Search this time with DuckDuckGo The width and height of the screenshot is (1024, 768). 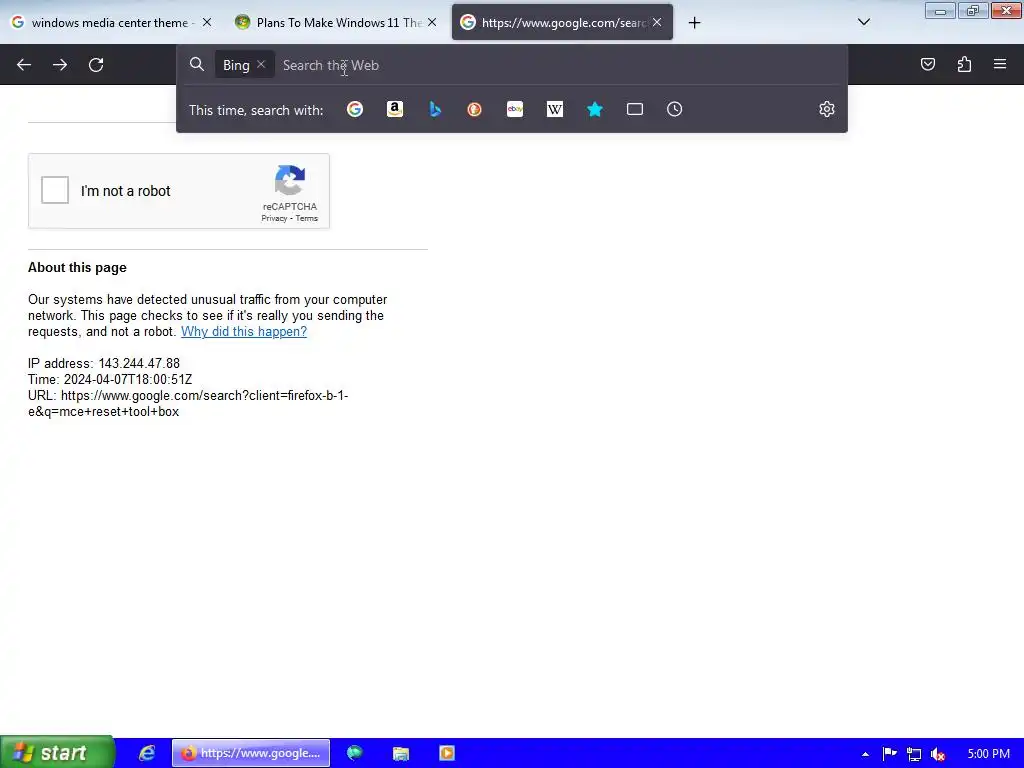click(475, 109)
